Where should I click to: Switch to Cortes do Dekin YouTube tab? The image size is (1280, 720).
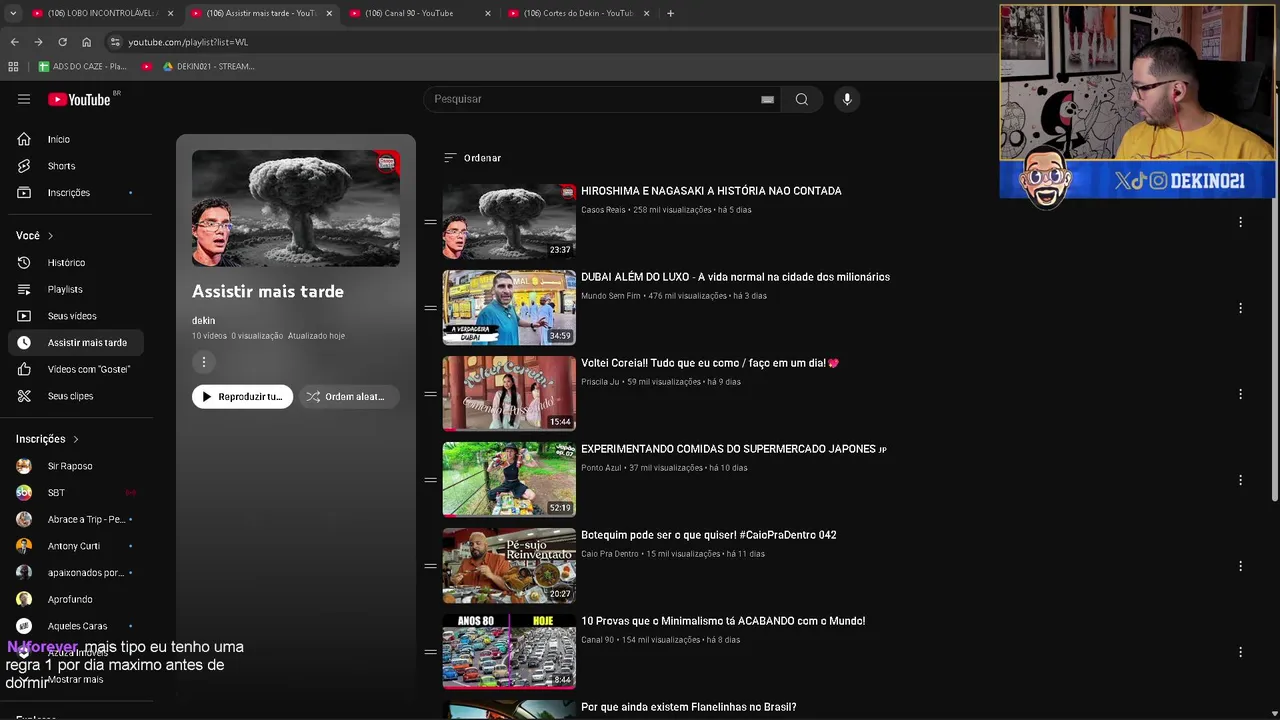tap(577, 13)
